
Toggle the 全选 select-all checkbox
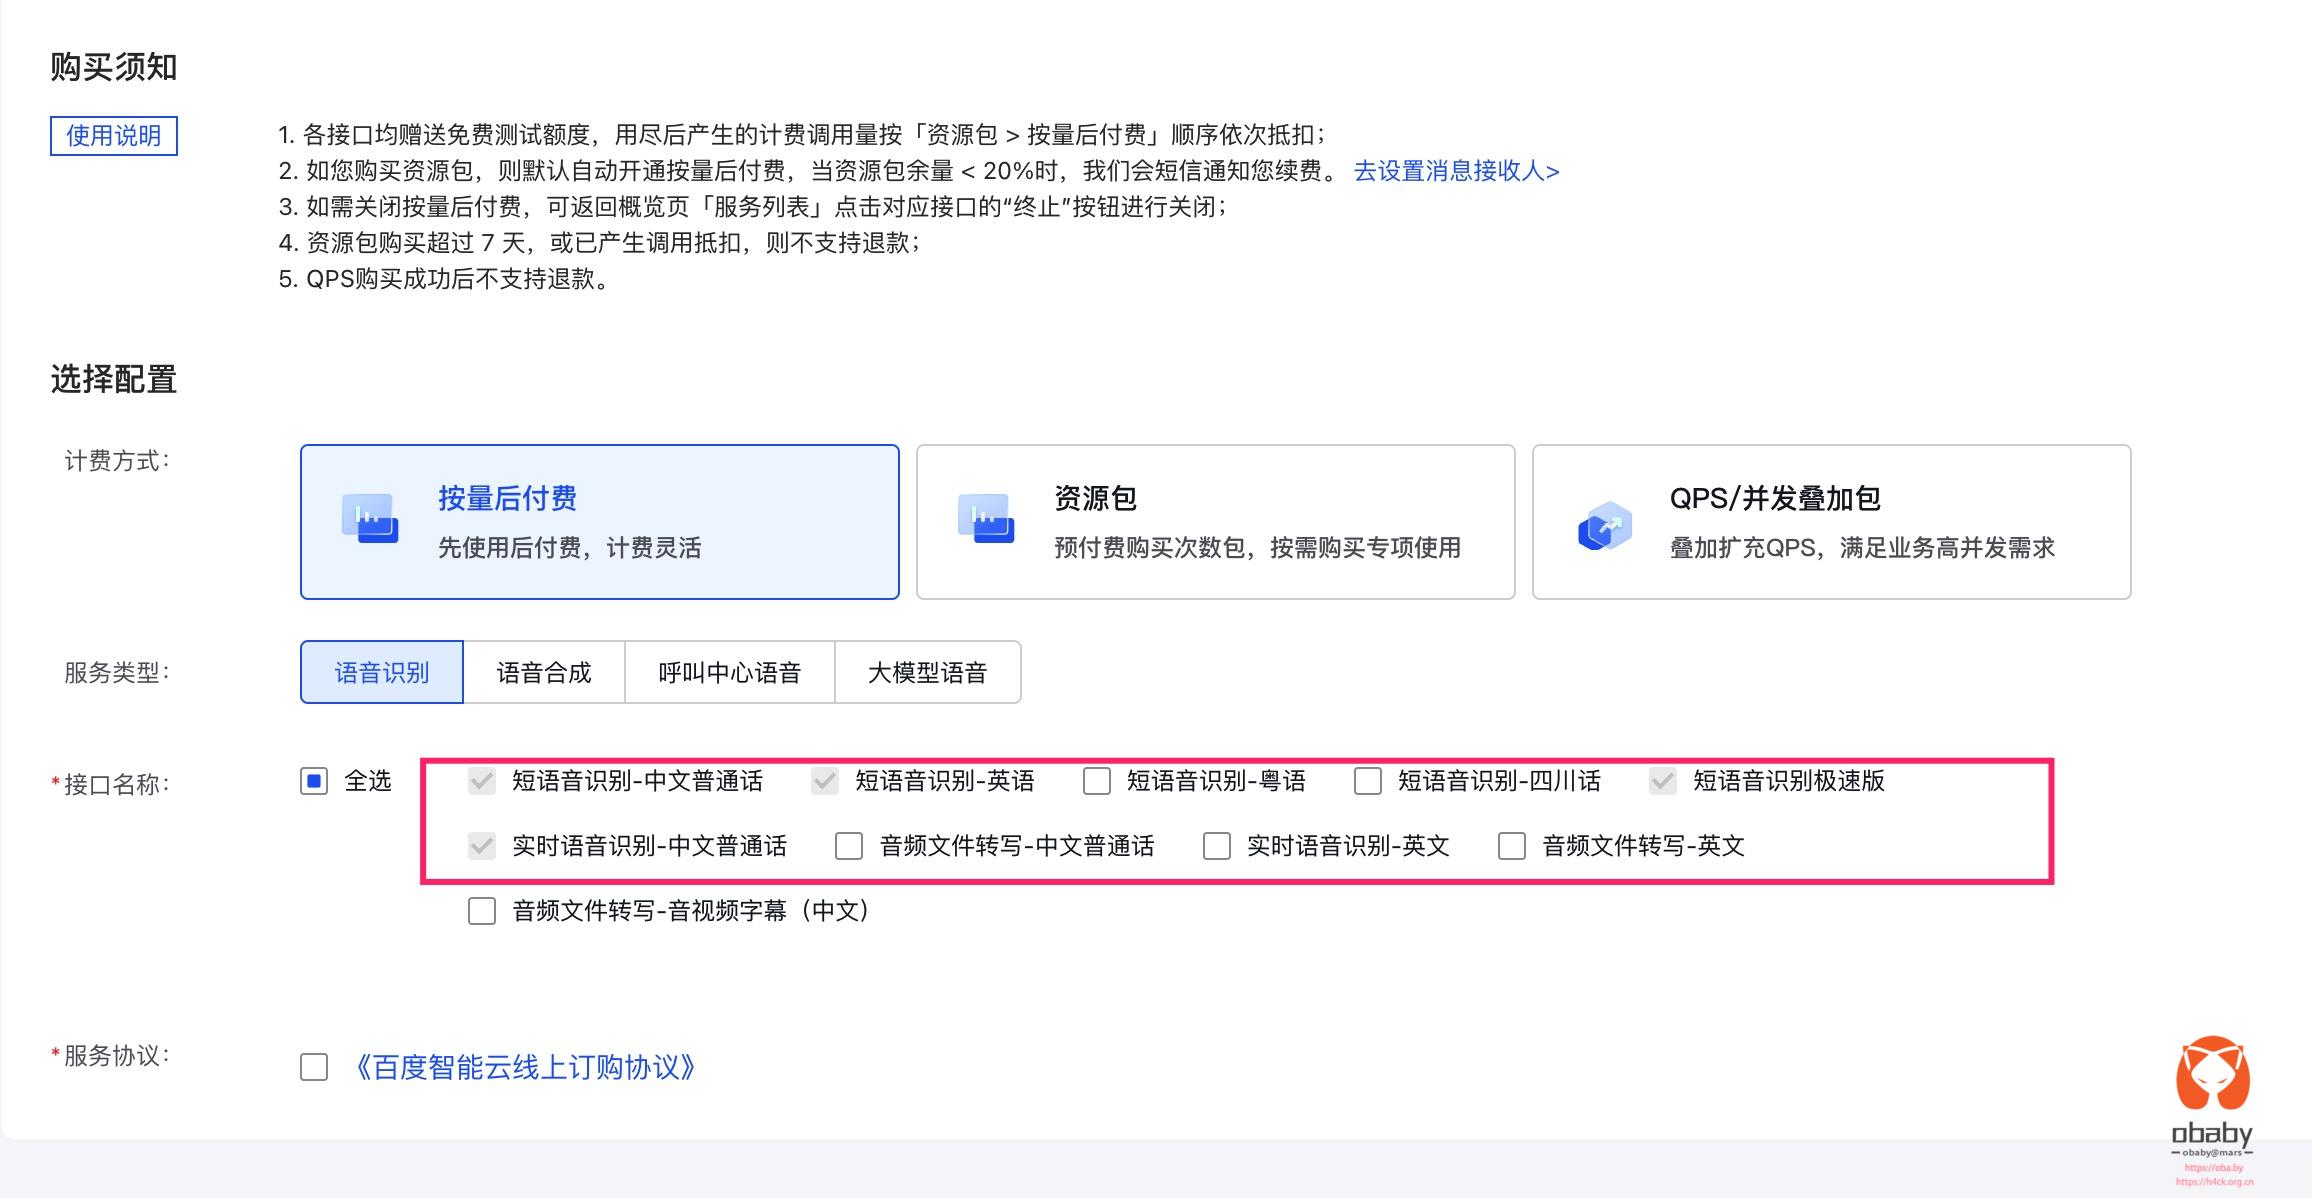coord(314,781)
